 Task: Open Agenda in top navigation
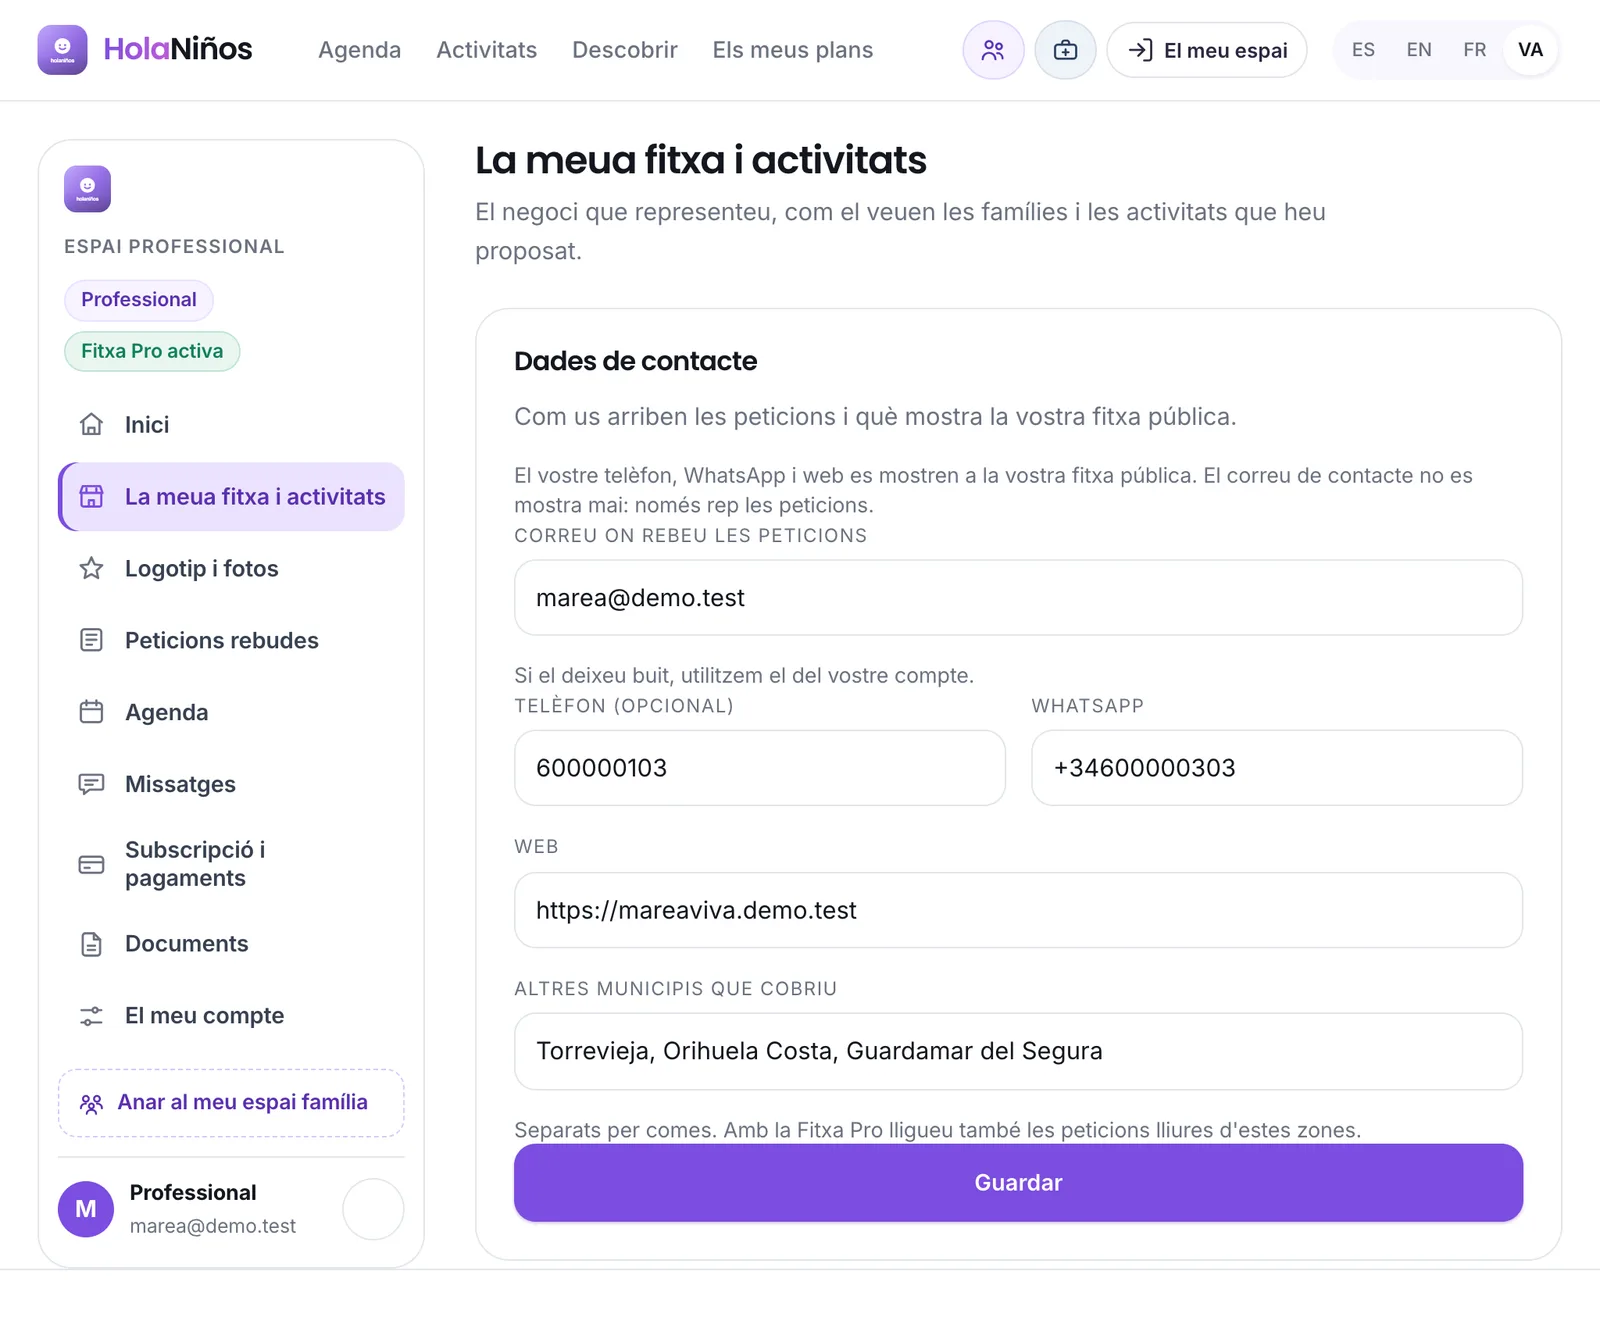[x=359, y=50]
